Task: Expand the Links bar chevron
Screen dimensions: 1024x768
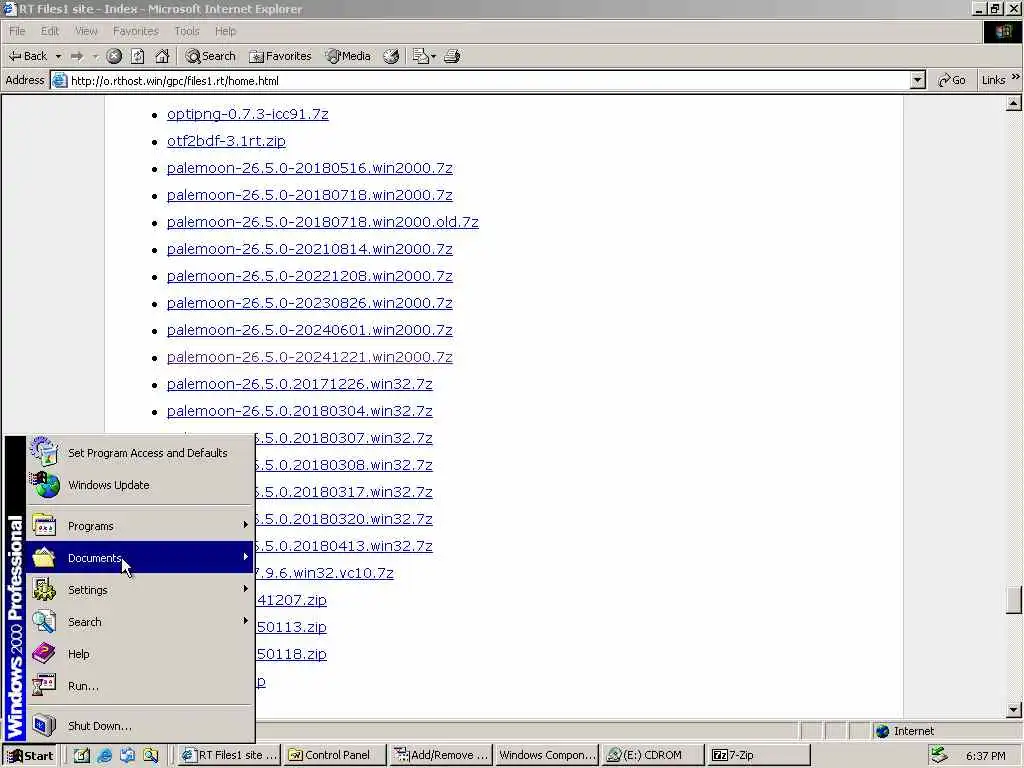Action: click(x=1016, y=77)
